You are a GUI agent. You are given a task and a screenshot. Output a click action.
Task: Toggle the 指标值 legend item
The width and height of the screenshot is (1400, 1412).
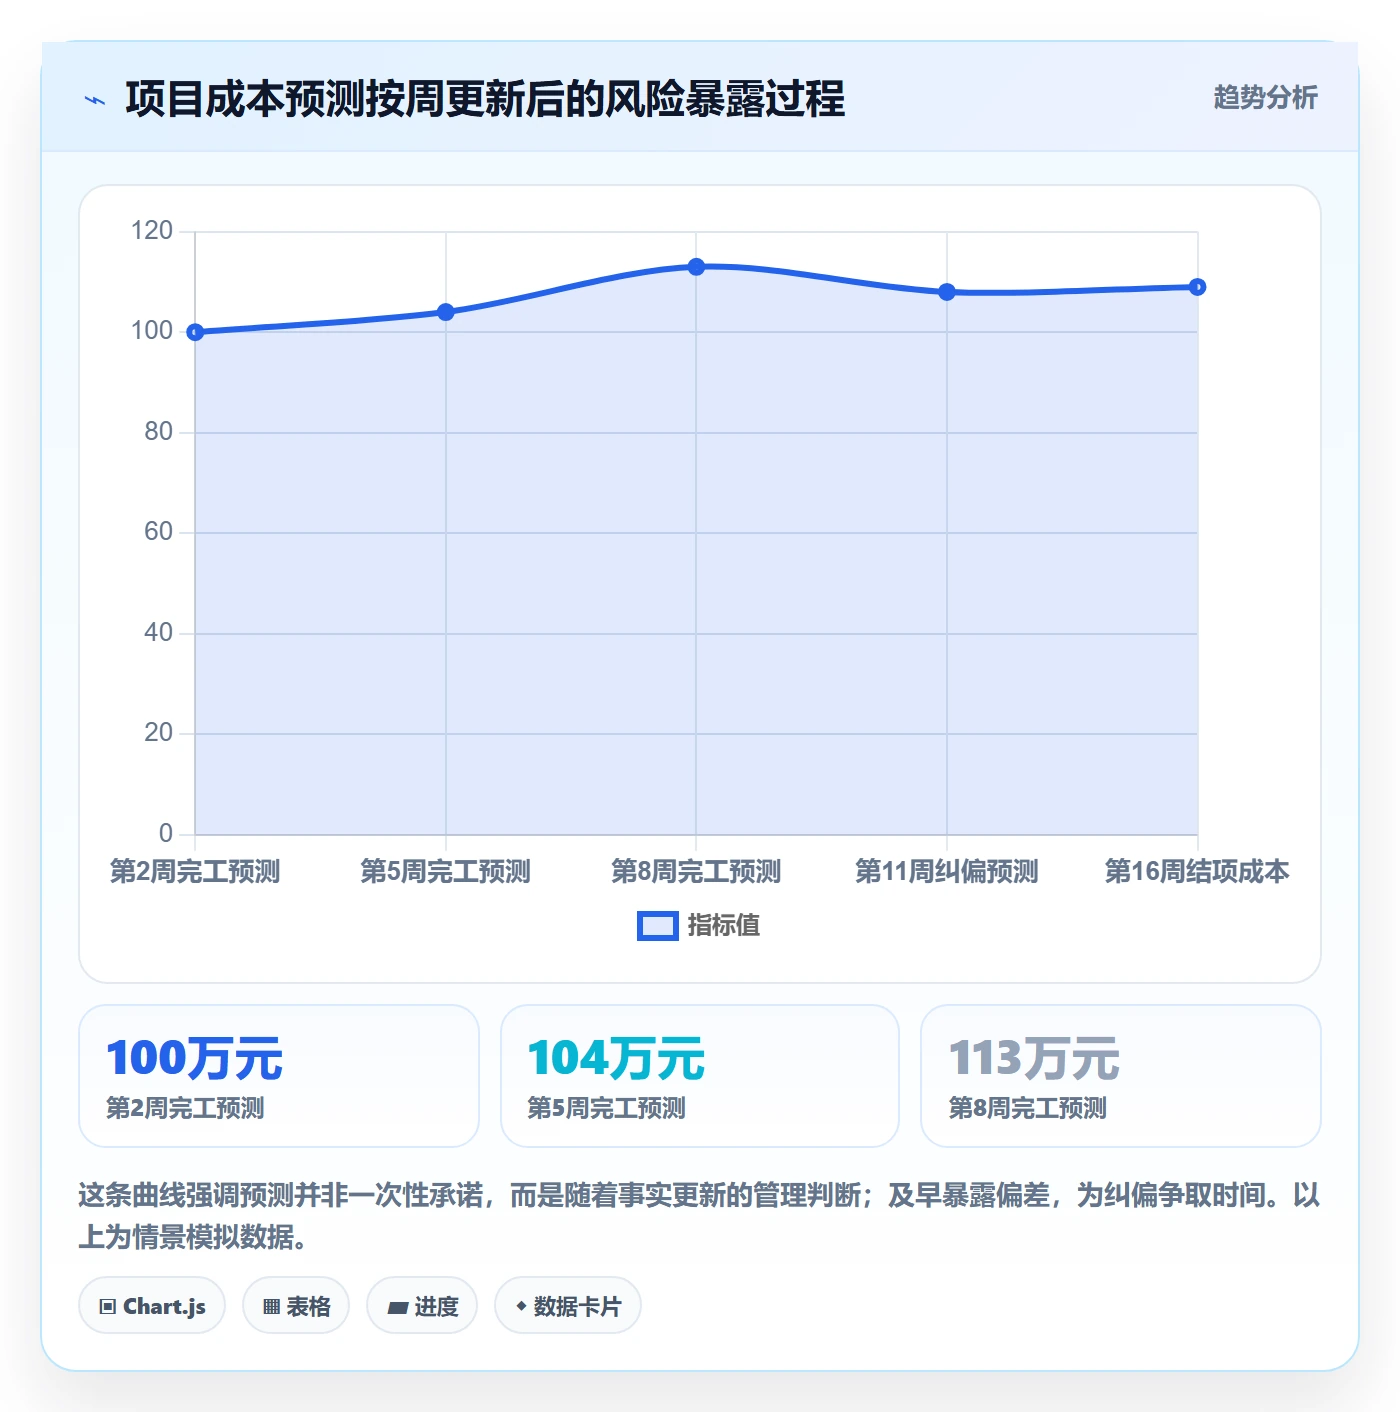[698, 926]
